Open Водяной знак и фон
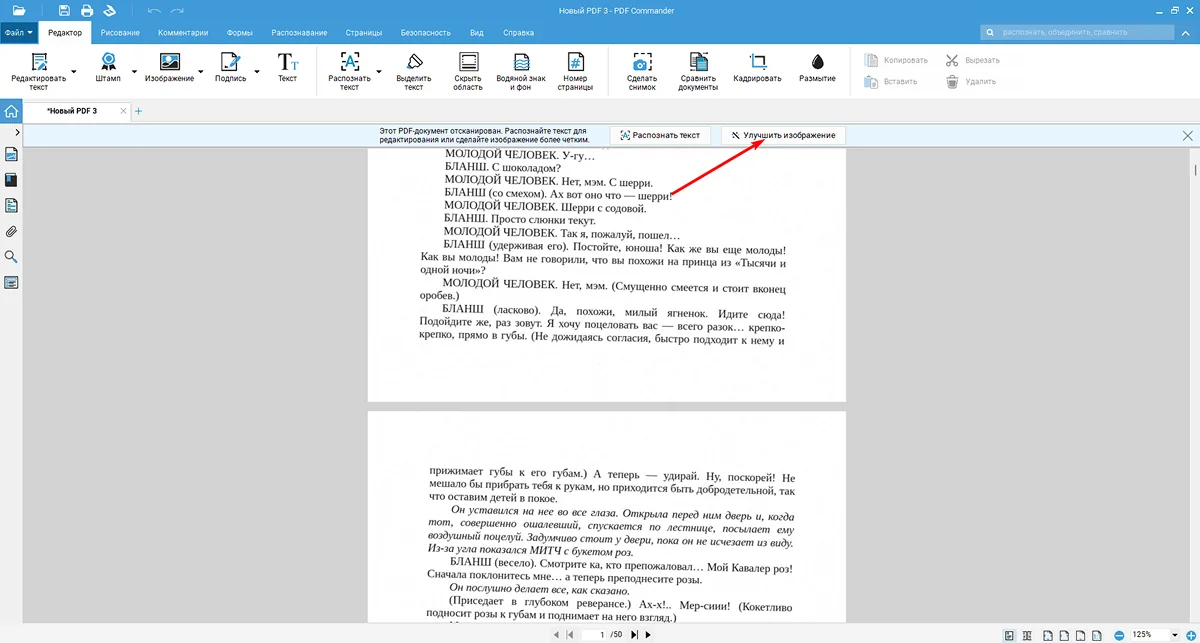Viewport: 1200px width, 643px height. [521, 71]
